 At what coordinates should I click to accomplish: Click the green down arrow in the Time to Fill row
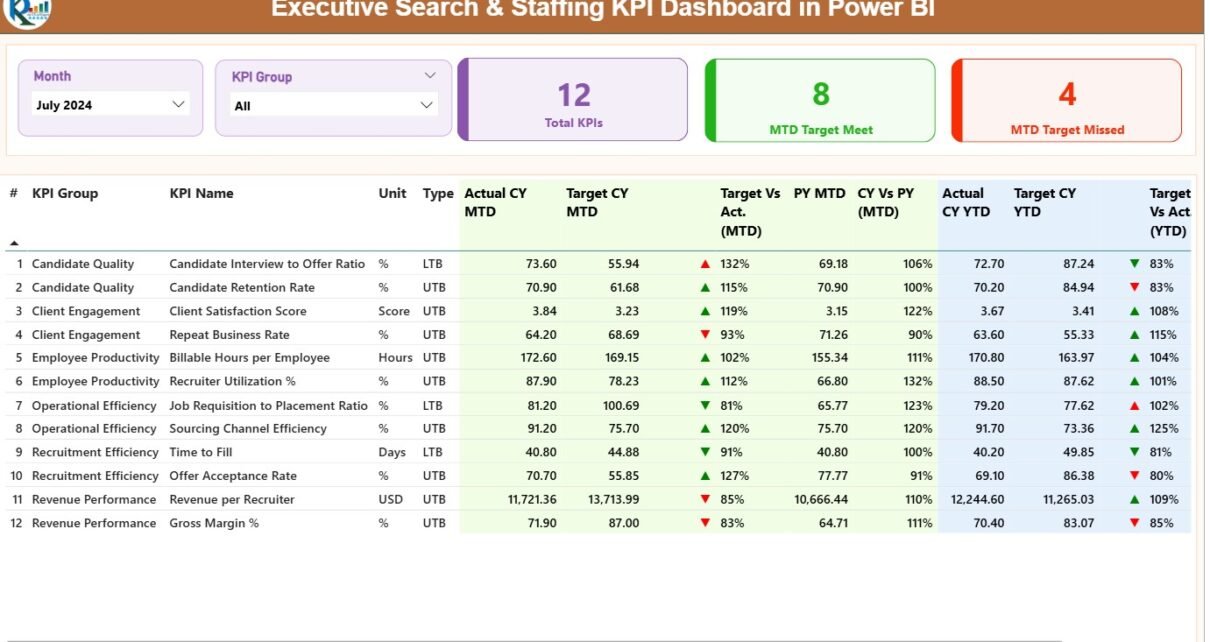point(705,452)
